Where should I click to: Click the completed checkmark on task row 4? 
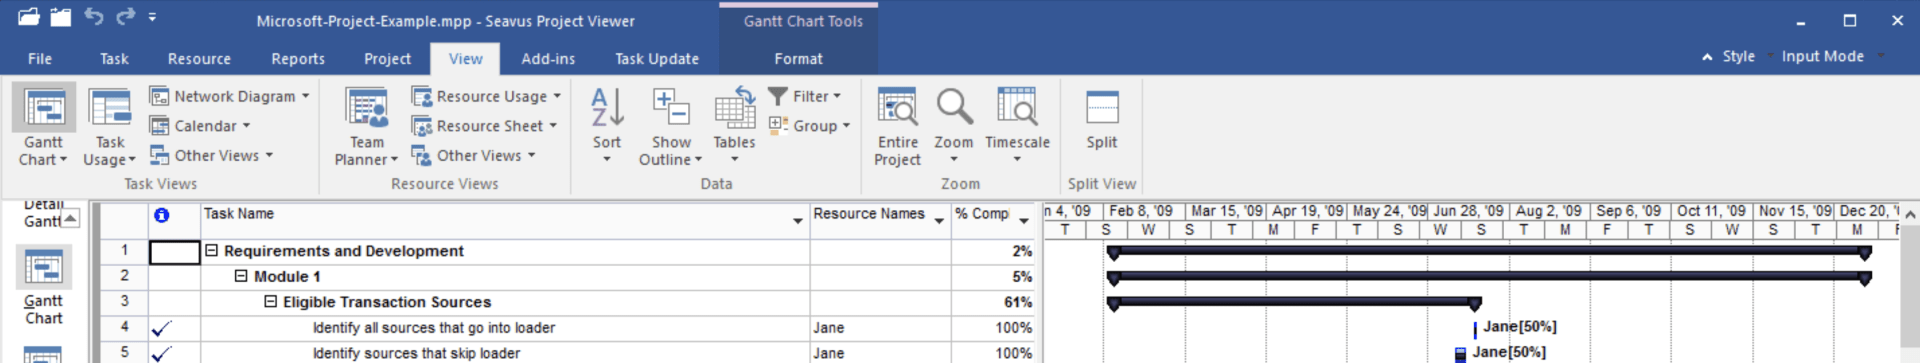[x=161, y=328]
